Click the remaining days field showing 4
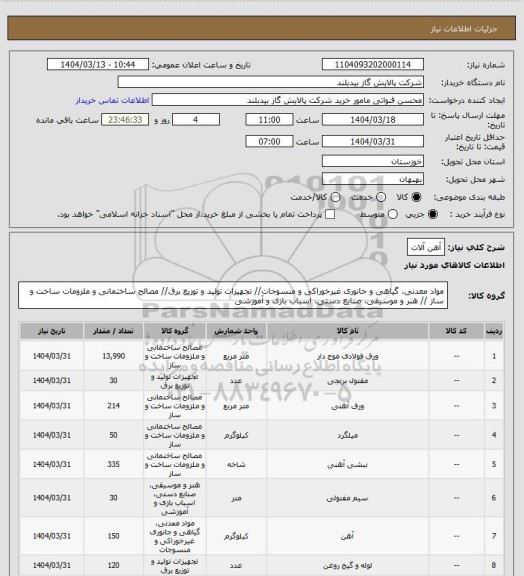The image size is (524, 576). point(196,120)
